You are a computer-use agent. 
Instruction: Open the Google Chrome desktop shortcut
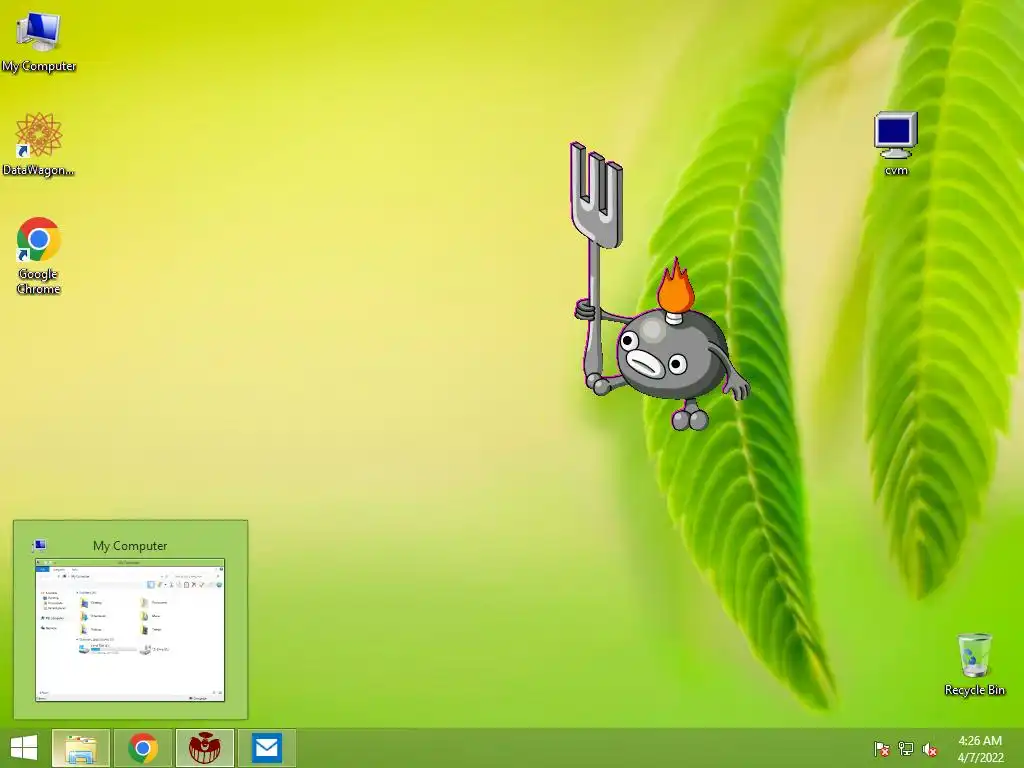[39, 255]
